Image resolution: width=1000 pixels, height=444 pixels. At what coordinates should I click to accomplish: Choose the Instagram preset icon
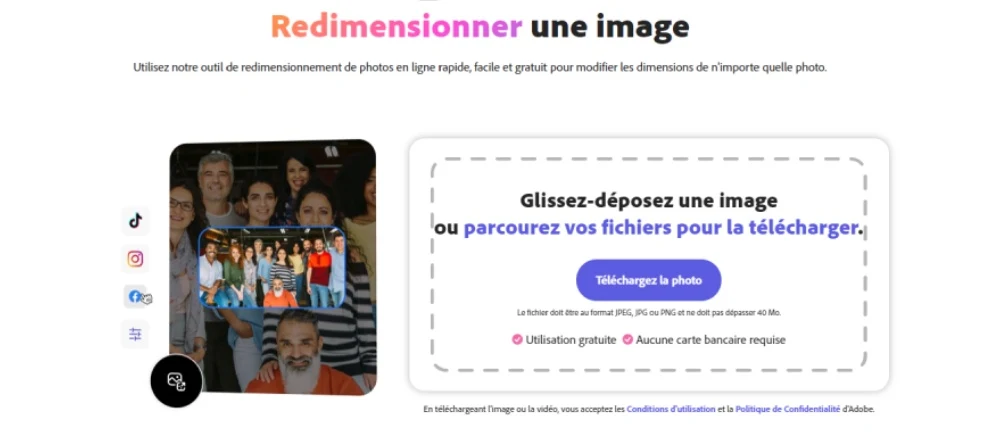[135, 259]
